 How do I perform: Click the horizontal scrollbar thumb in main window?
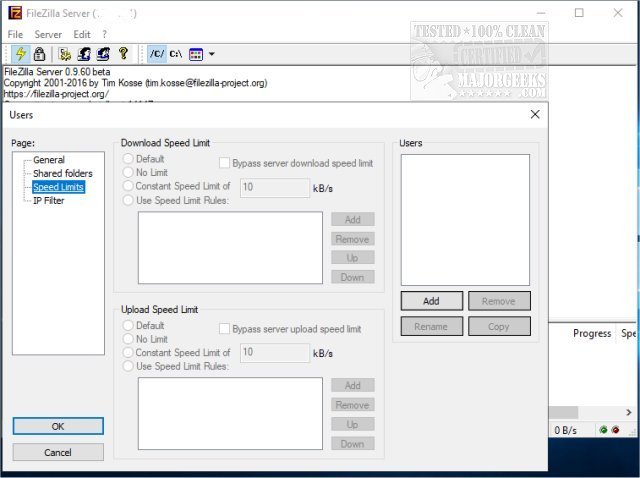(563, 412)
